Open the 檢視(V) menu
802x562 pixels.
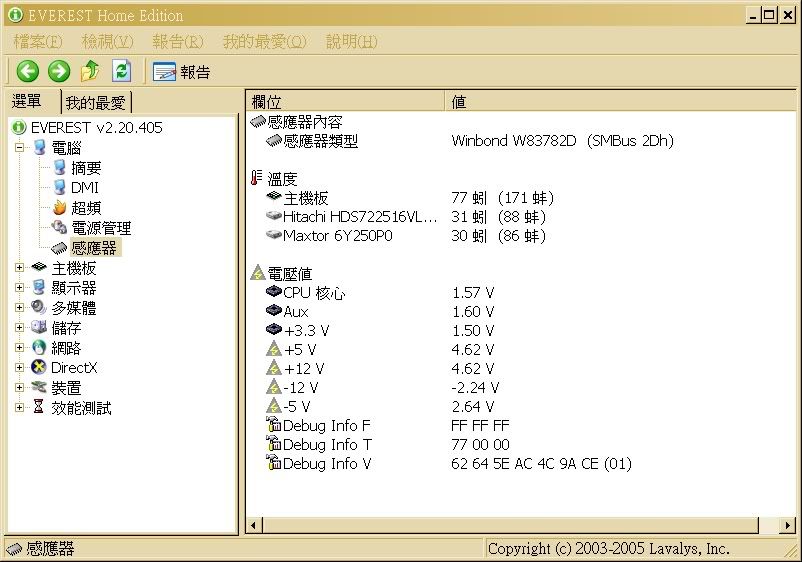tap(107, 41)
